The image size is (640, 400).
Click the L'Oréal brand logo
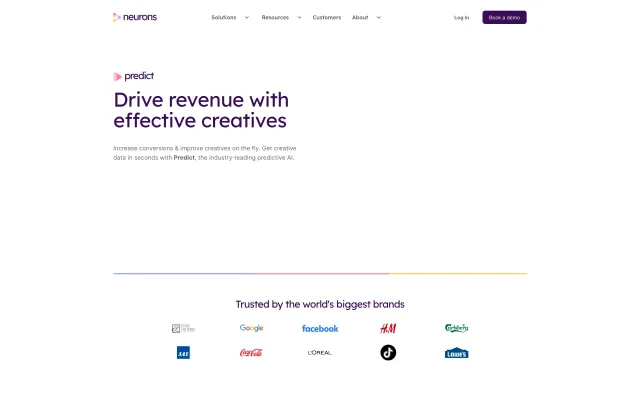coord(320,353)
